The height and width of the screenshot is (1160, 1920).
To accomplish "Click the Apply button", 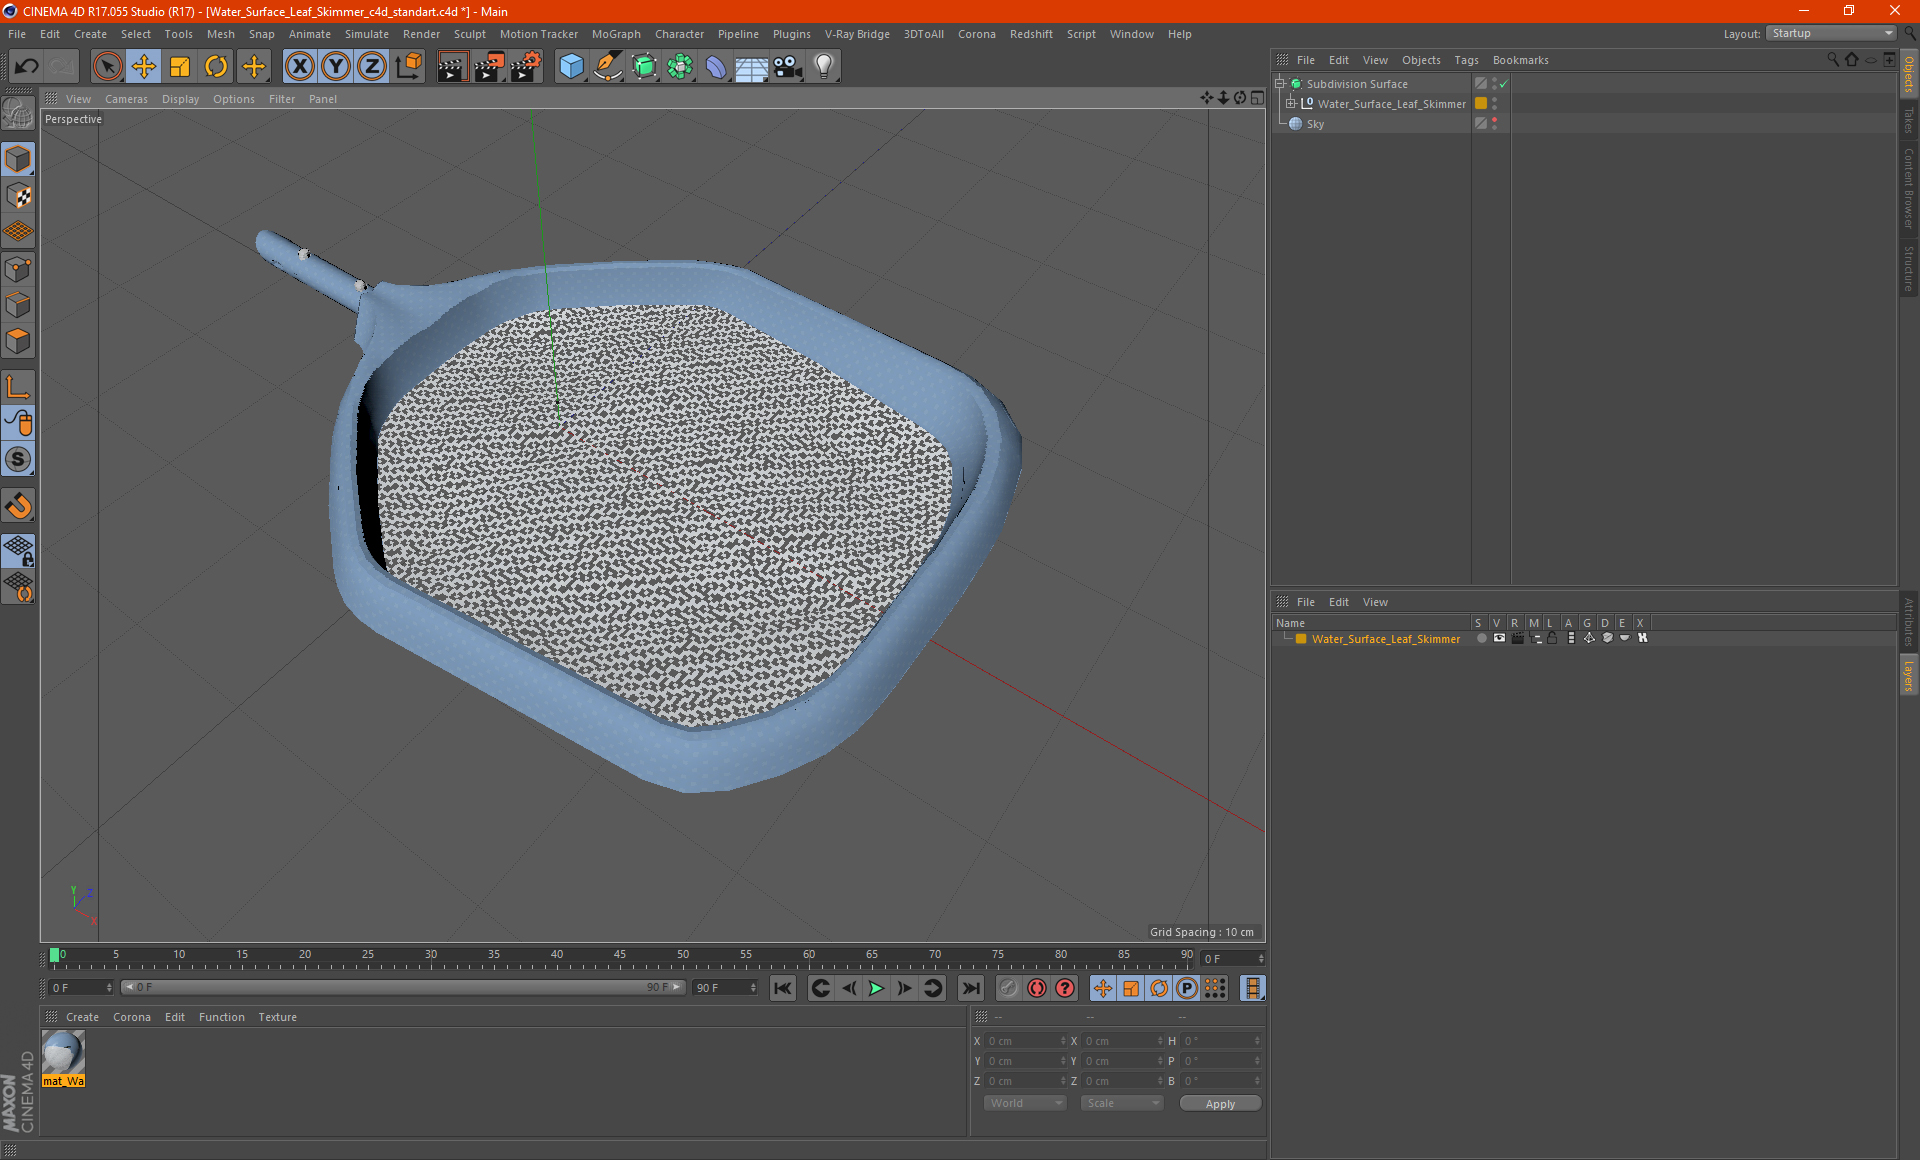I will pos(1220,1104).
